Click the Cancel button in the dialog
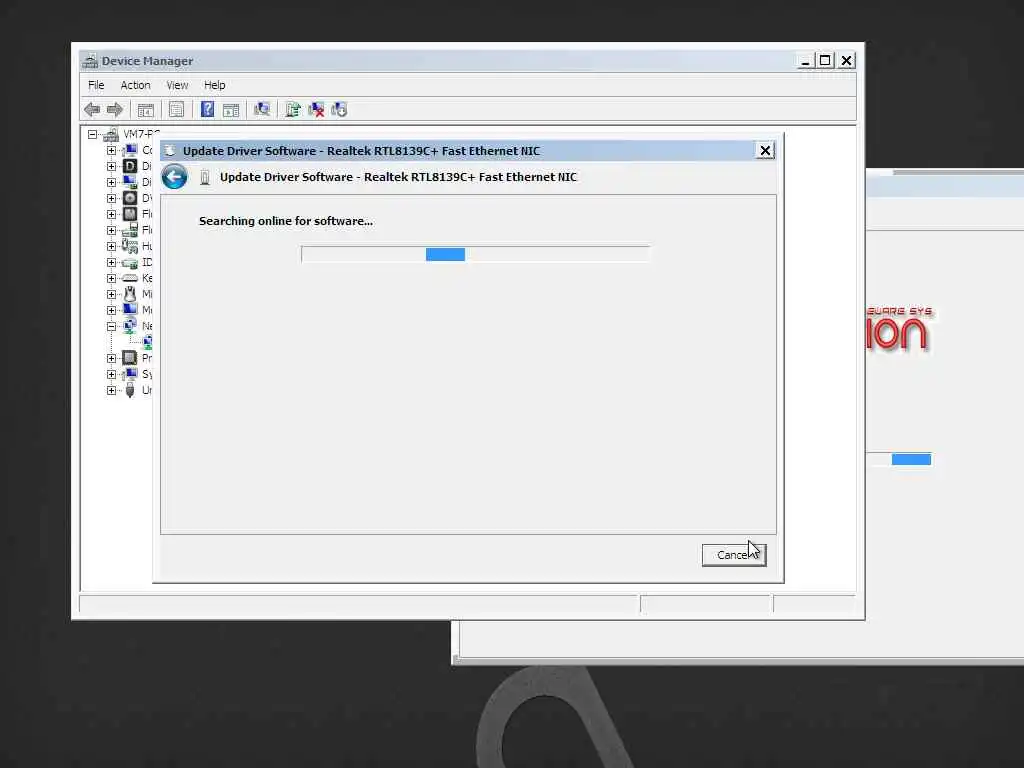The height and width of the screenshot is (768, 1024). click(734, 555)
